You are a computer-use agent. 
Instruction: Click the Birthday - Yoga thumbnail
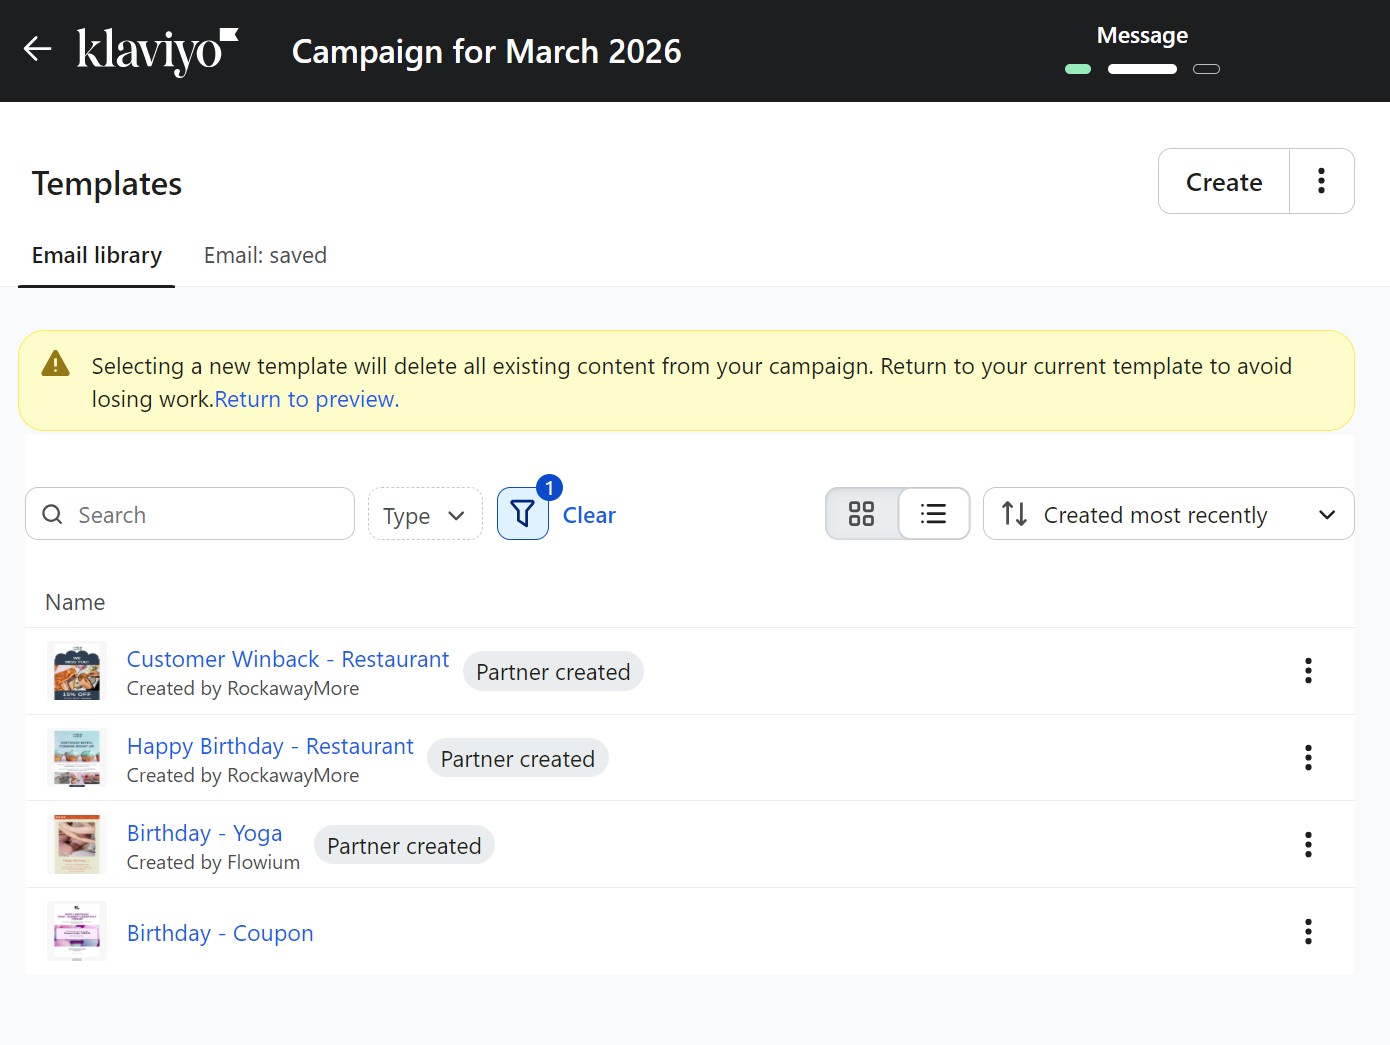[x=77, y=845]
